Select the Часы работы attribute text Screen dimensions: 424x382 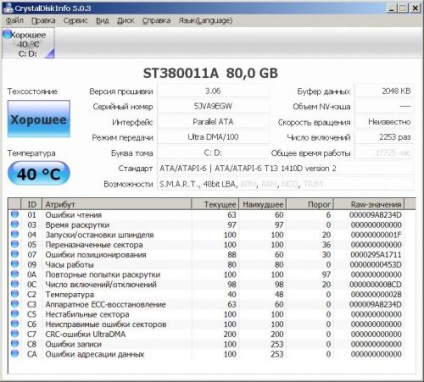(69, 265)
